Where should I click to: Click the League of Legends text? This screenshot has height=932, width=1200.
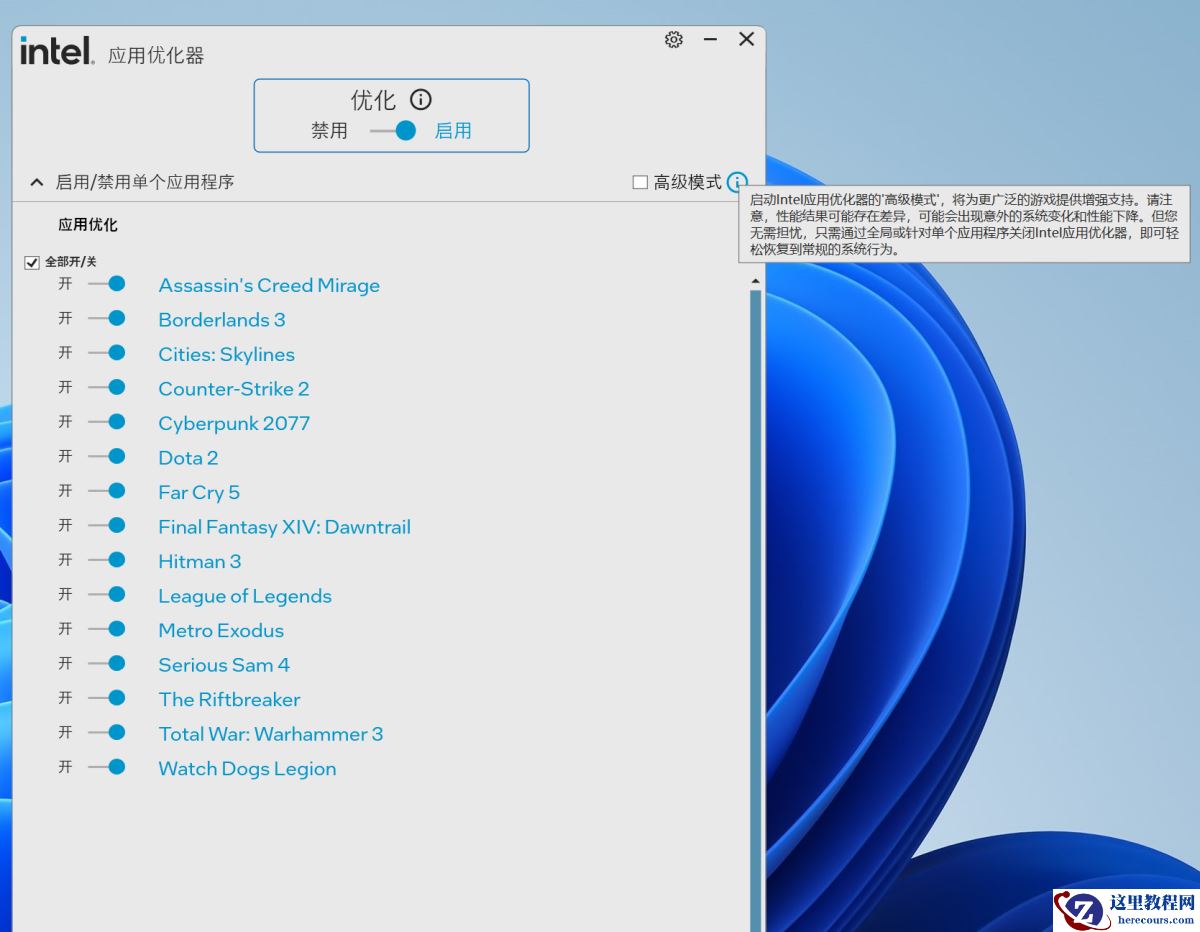point(245,596)
